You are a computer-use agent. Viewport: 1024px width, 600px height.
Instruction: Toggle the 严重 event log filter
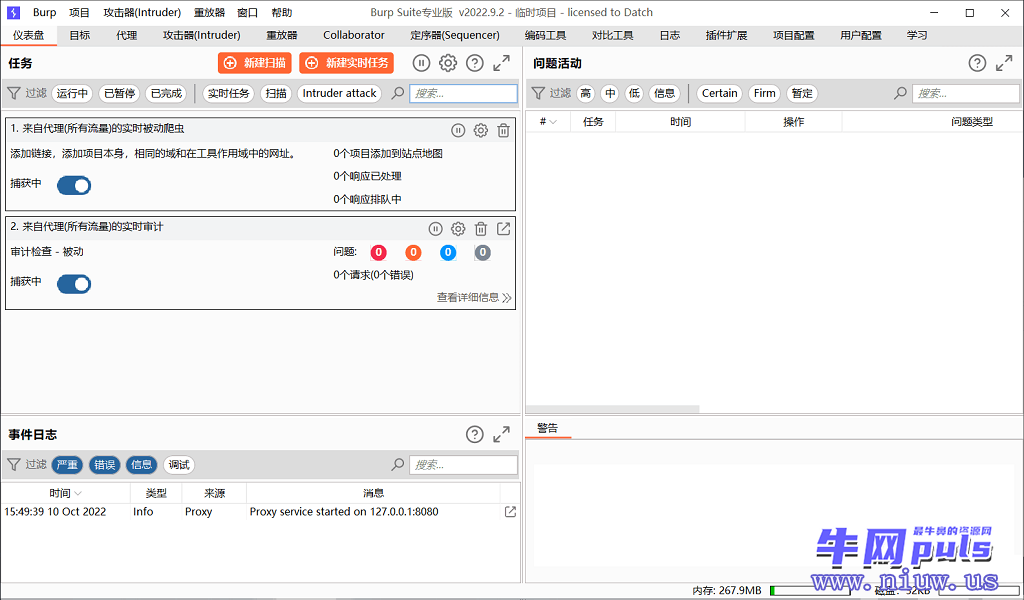(x=67, y=464)
